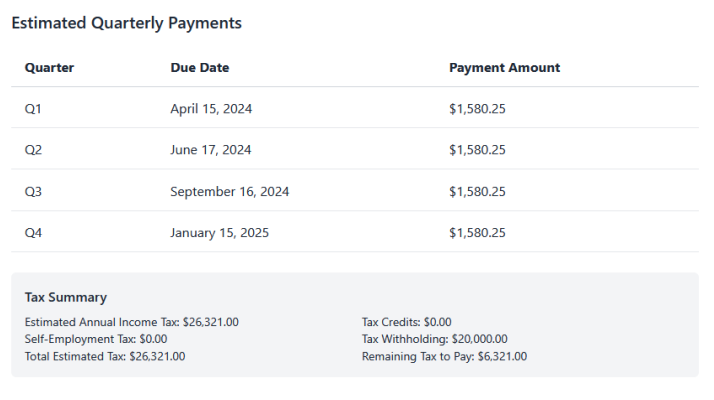Click the Tax Summary heading
Viewport: 714px width, 400px height.
[65, 297]
